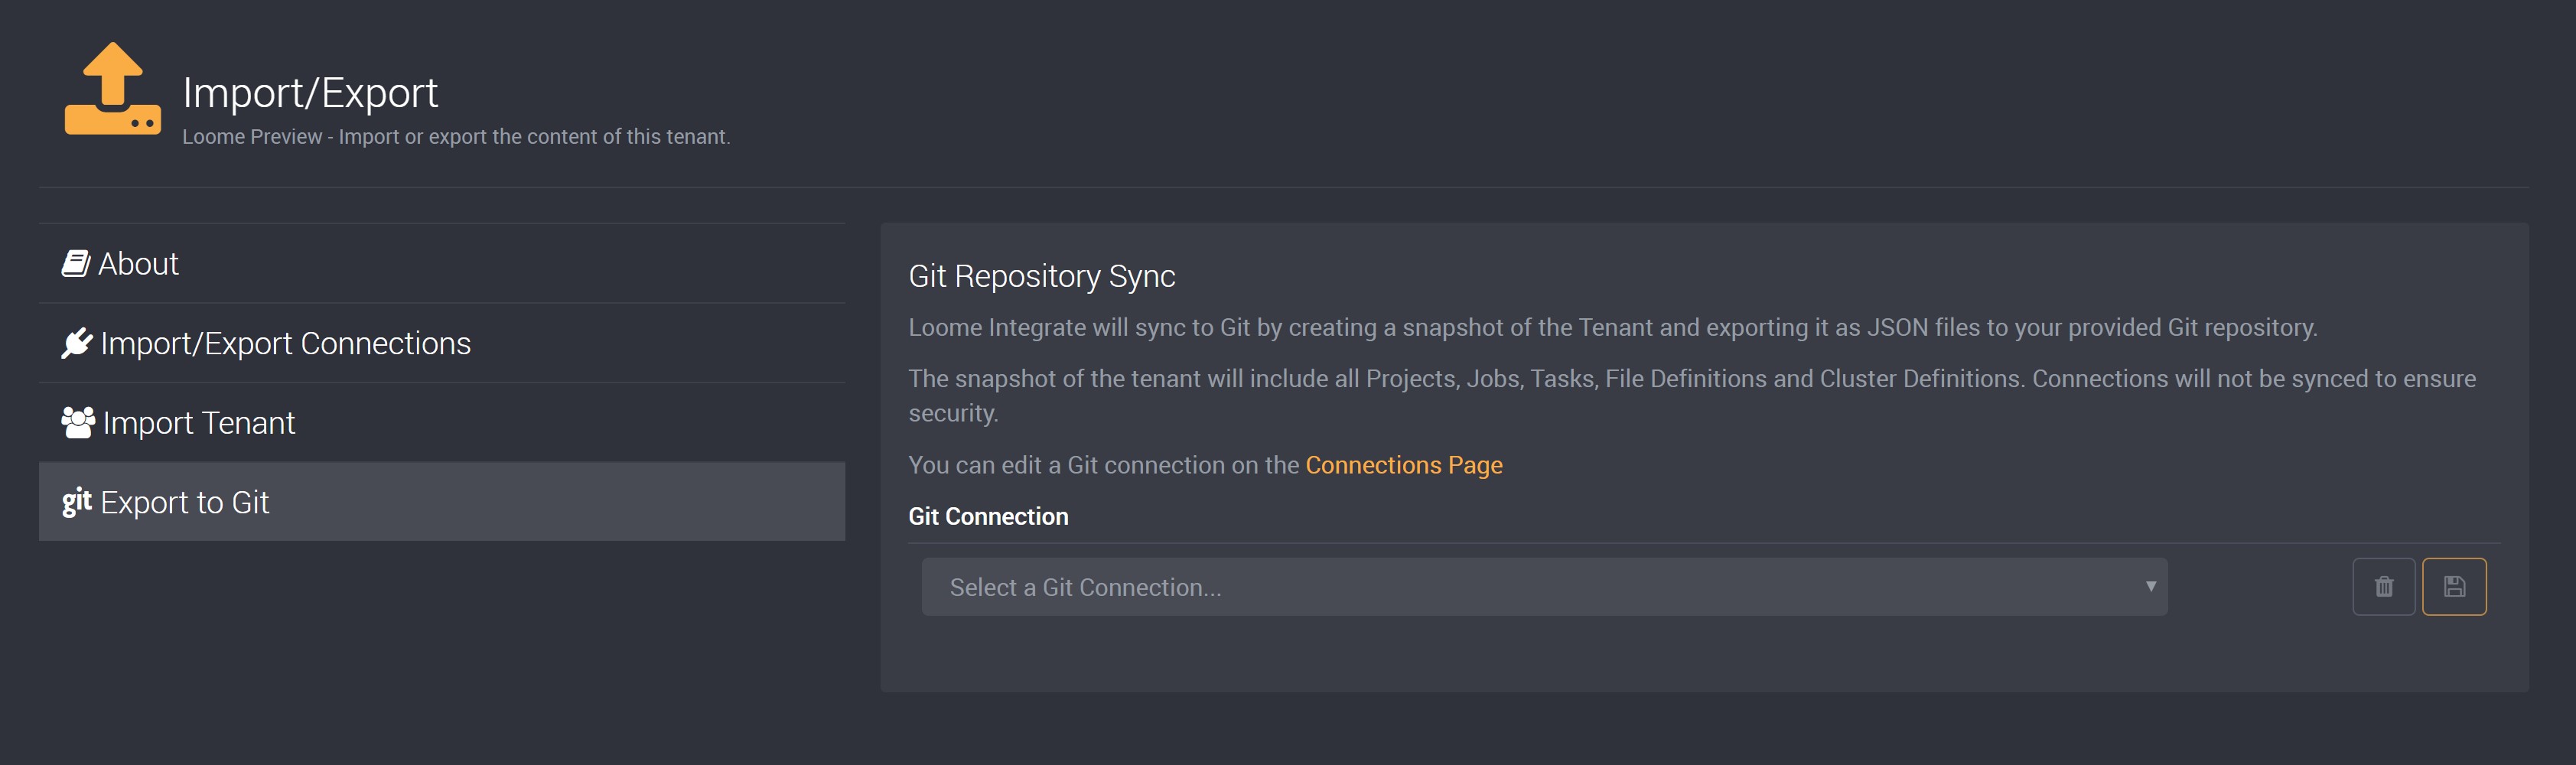Click the paragraph about snapshot of the tenant

point(1692,396)
